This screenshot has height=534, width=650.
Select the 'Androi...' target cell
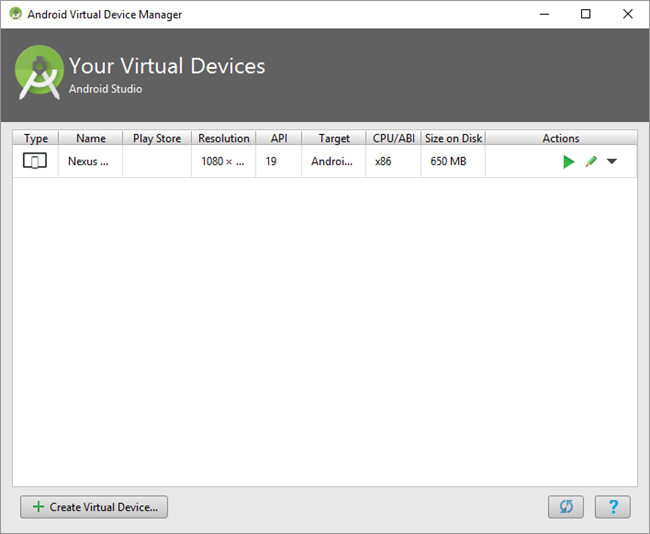(x=334, y=161)
